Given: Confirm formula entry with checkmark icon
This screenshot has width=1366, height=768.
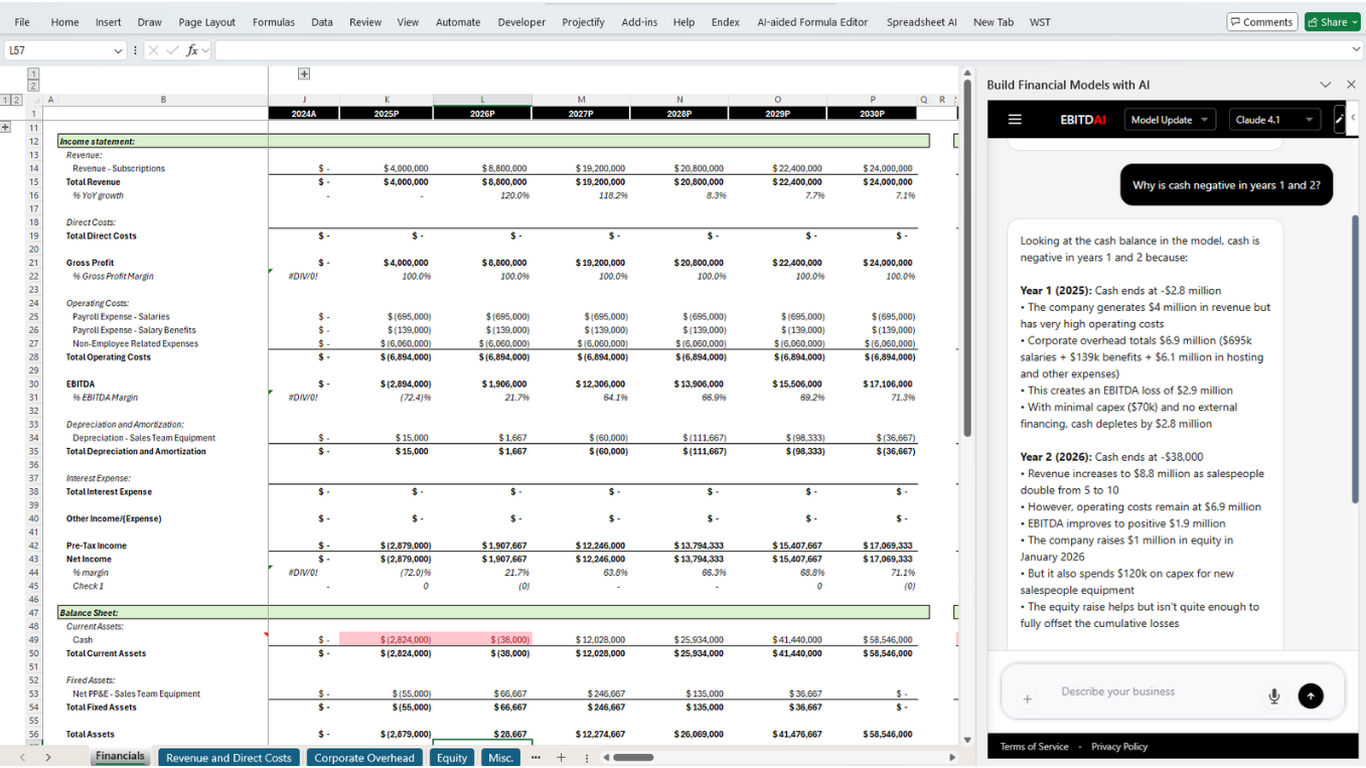Looking at the screenshot, I should pos(172,50).
